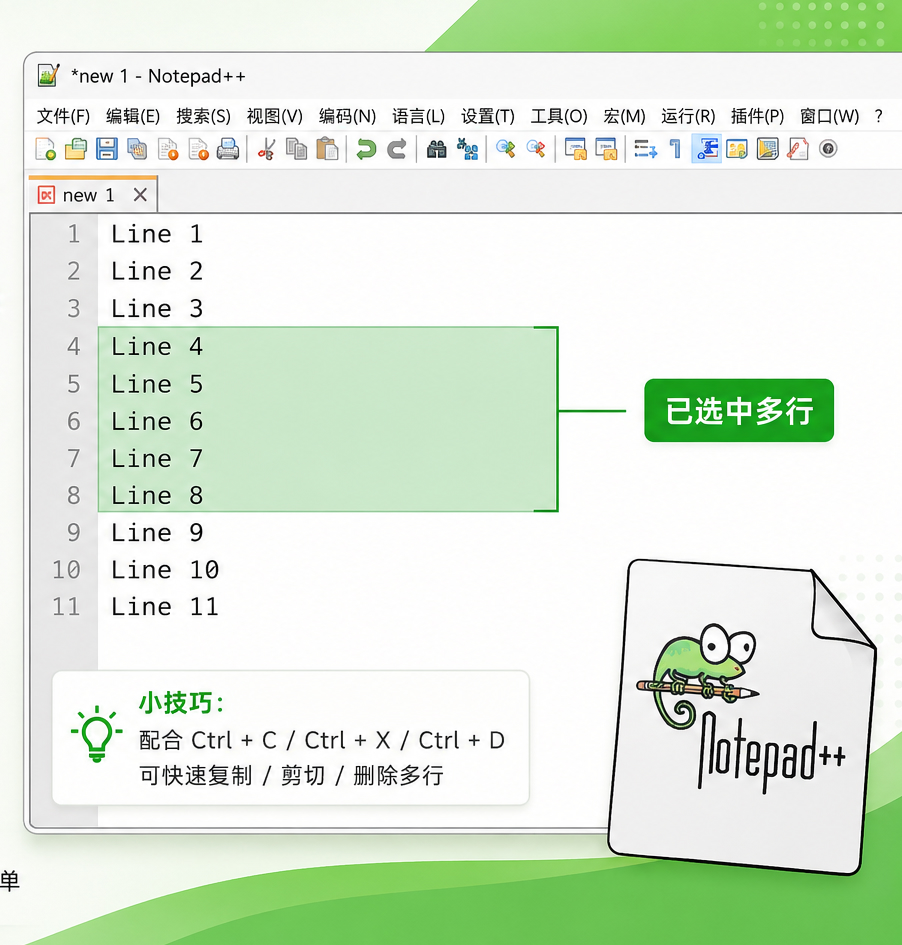This screenshot has height=945, width=902.
Task: Click the unsaved red icon on the 'new 1' tab
Action: coord(46,195)
